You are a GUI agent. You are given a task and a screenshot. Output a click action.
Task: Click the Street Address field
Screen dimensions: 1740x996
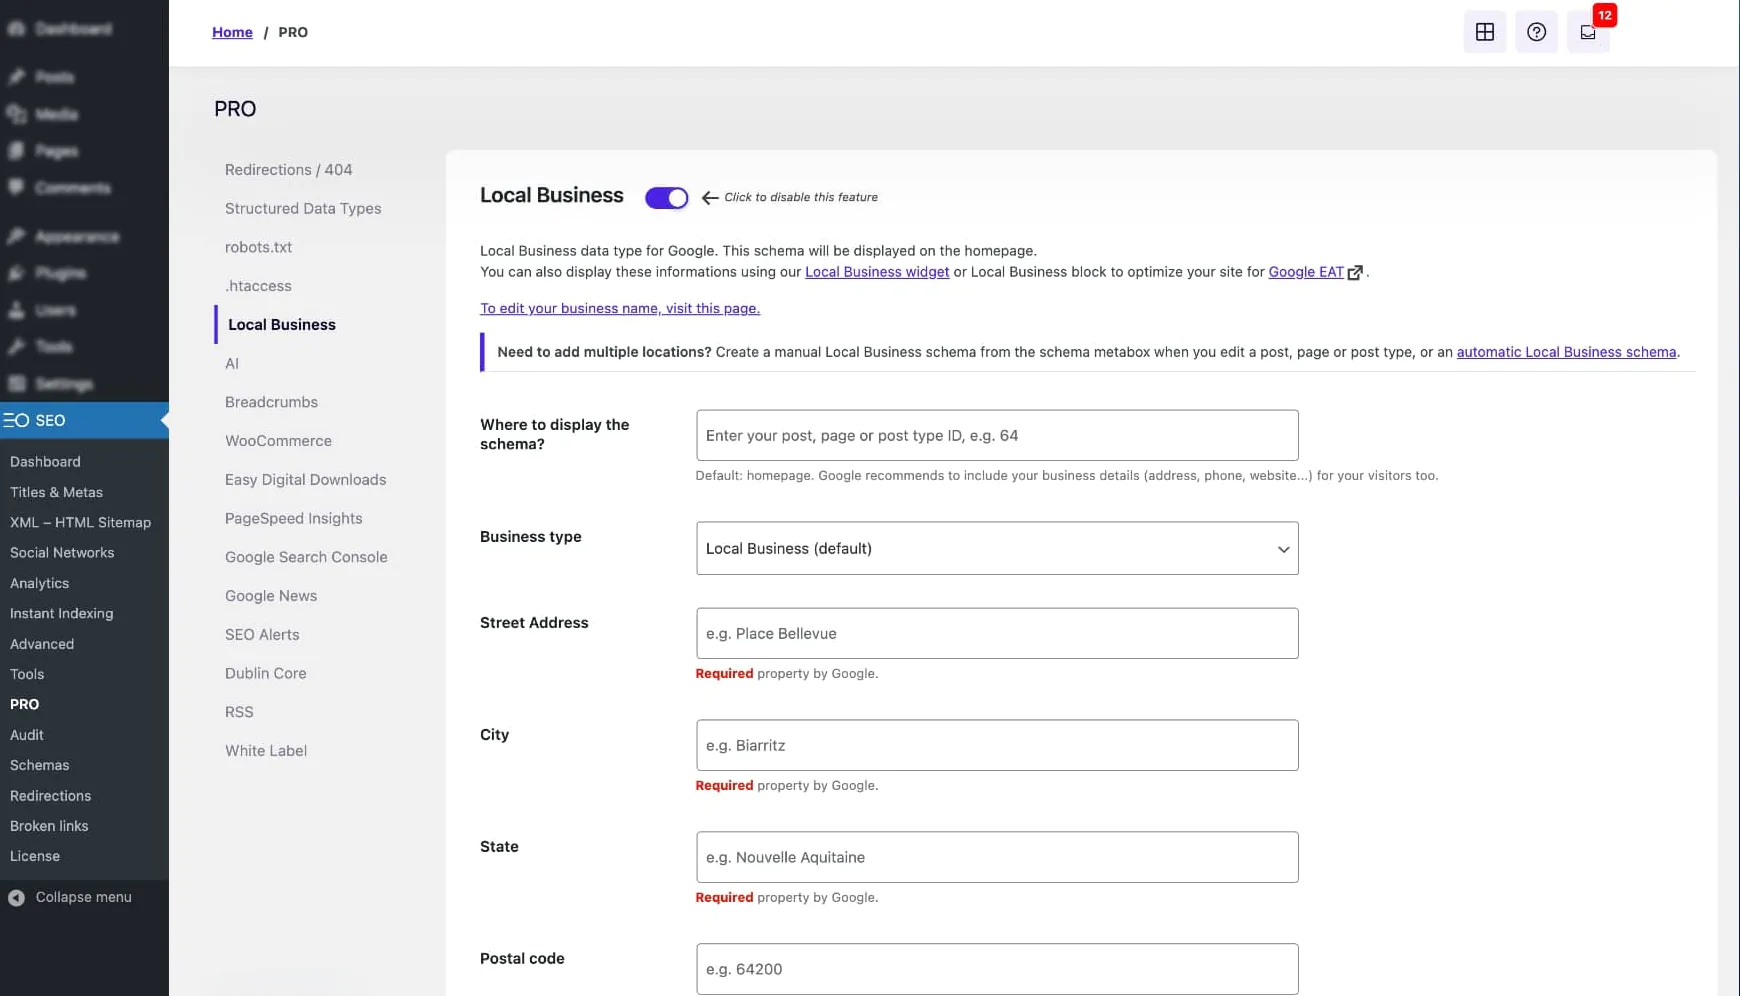pyautogui.click(x=996, y=633)
